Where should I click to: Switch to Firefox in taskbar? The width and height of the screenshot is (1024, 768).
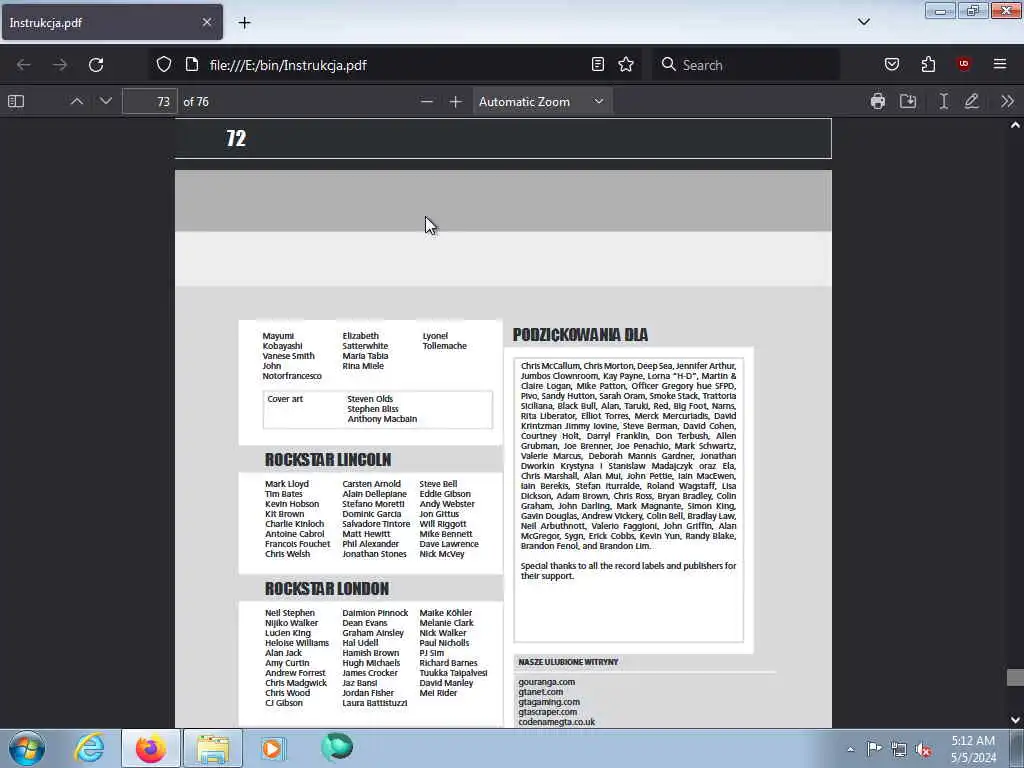tap(151, 748)
